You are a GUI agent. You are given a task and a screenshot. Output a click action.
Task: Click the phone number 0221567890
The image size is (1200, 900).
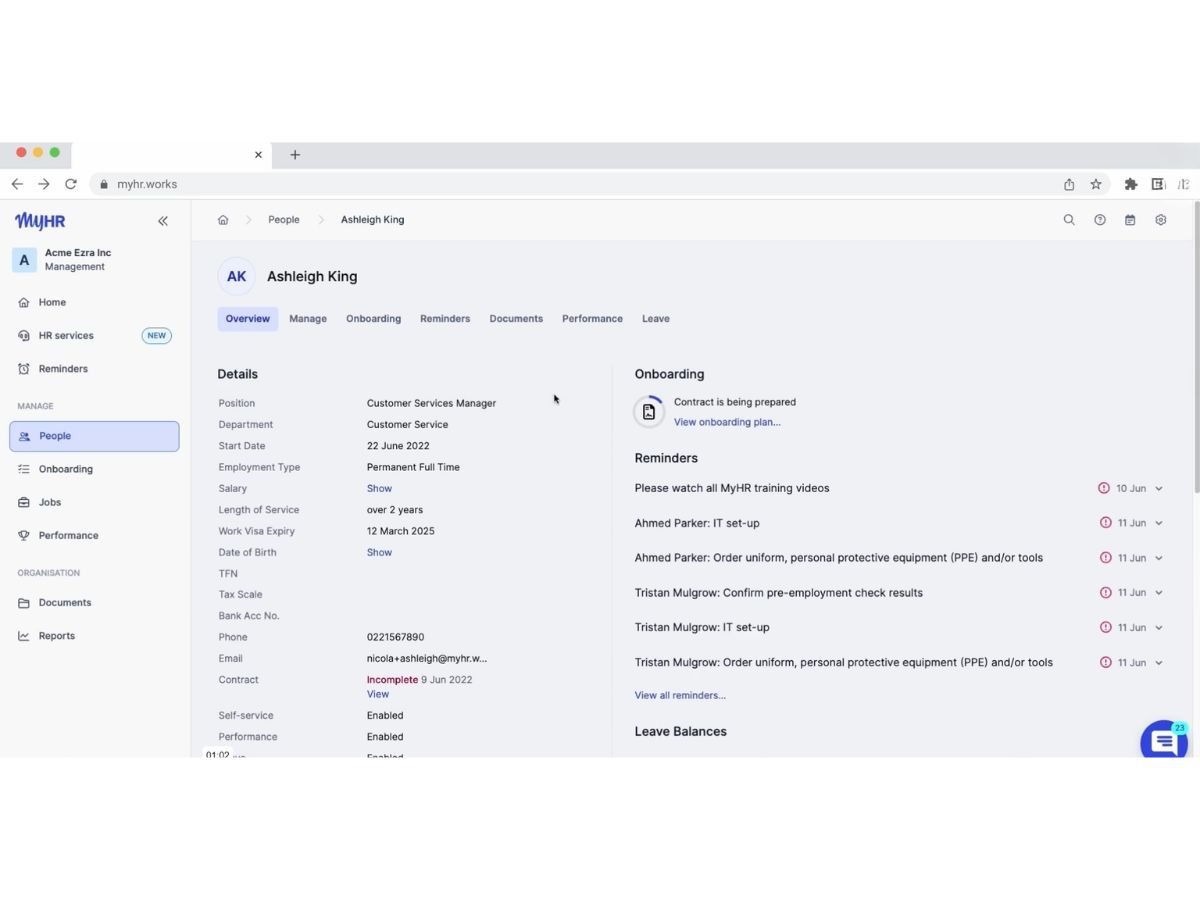click(x=395, y=637)
